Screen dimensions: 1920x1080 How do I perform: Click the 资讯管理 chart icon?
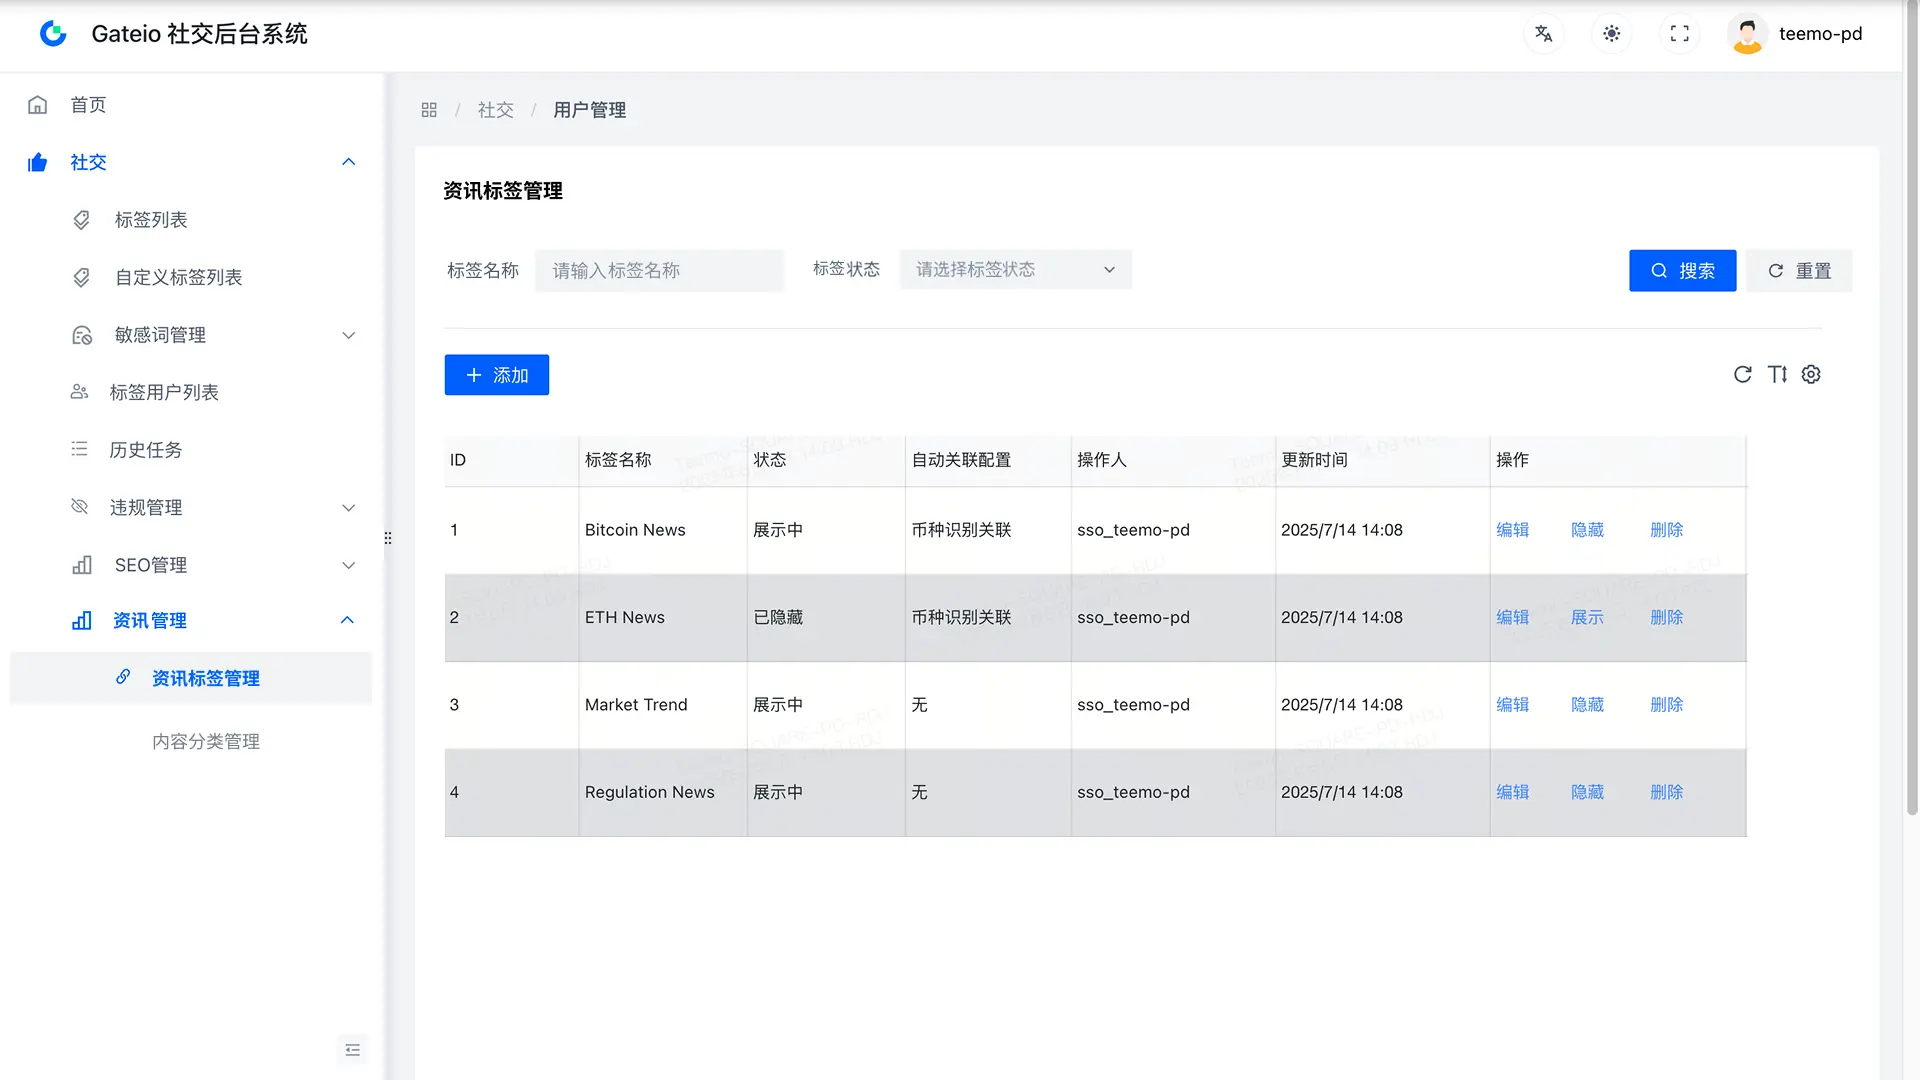coord(82,621)
